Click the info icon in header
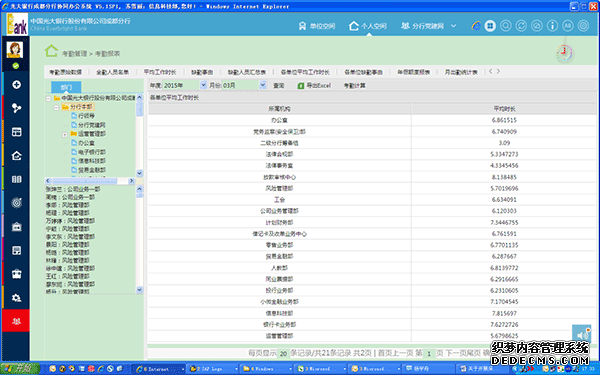 (552, 26)
